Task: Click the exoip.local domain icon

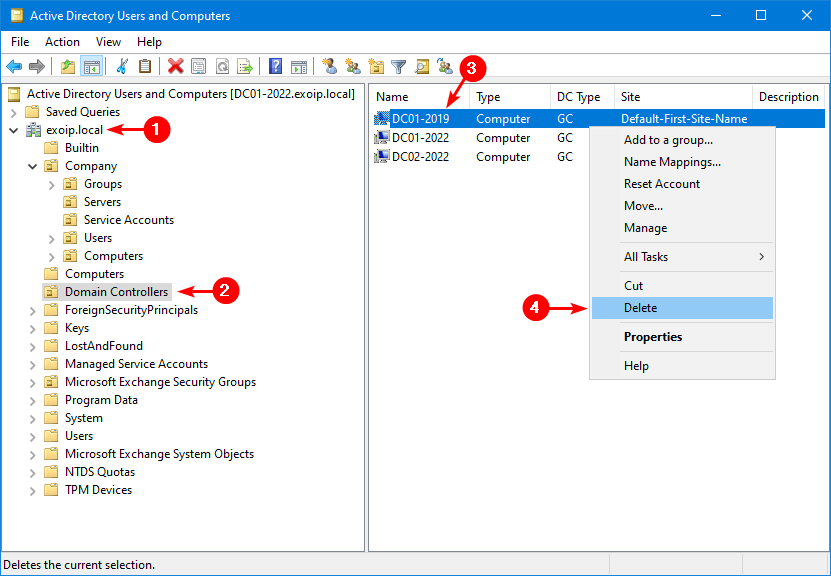Action: [x=33, y=130]
